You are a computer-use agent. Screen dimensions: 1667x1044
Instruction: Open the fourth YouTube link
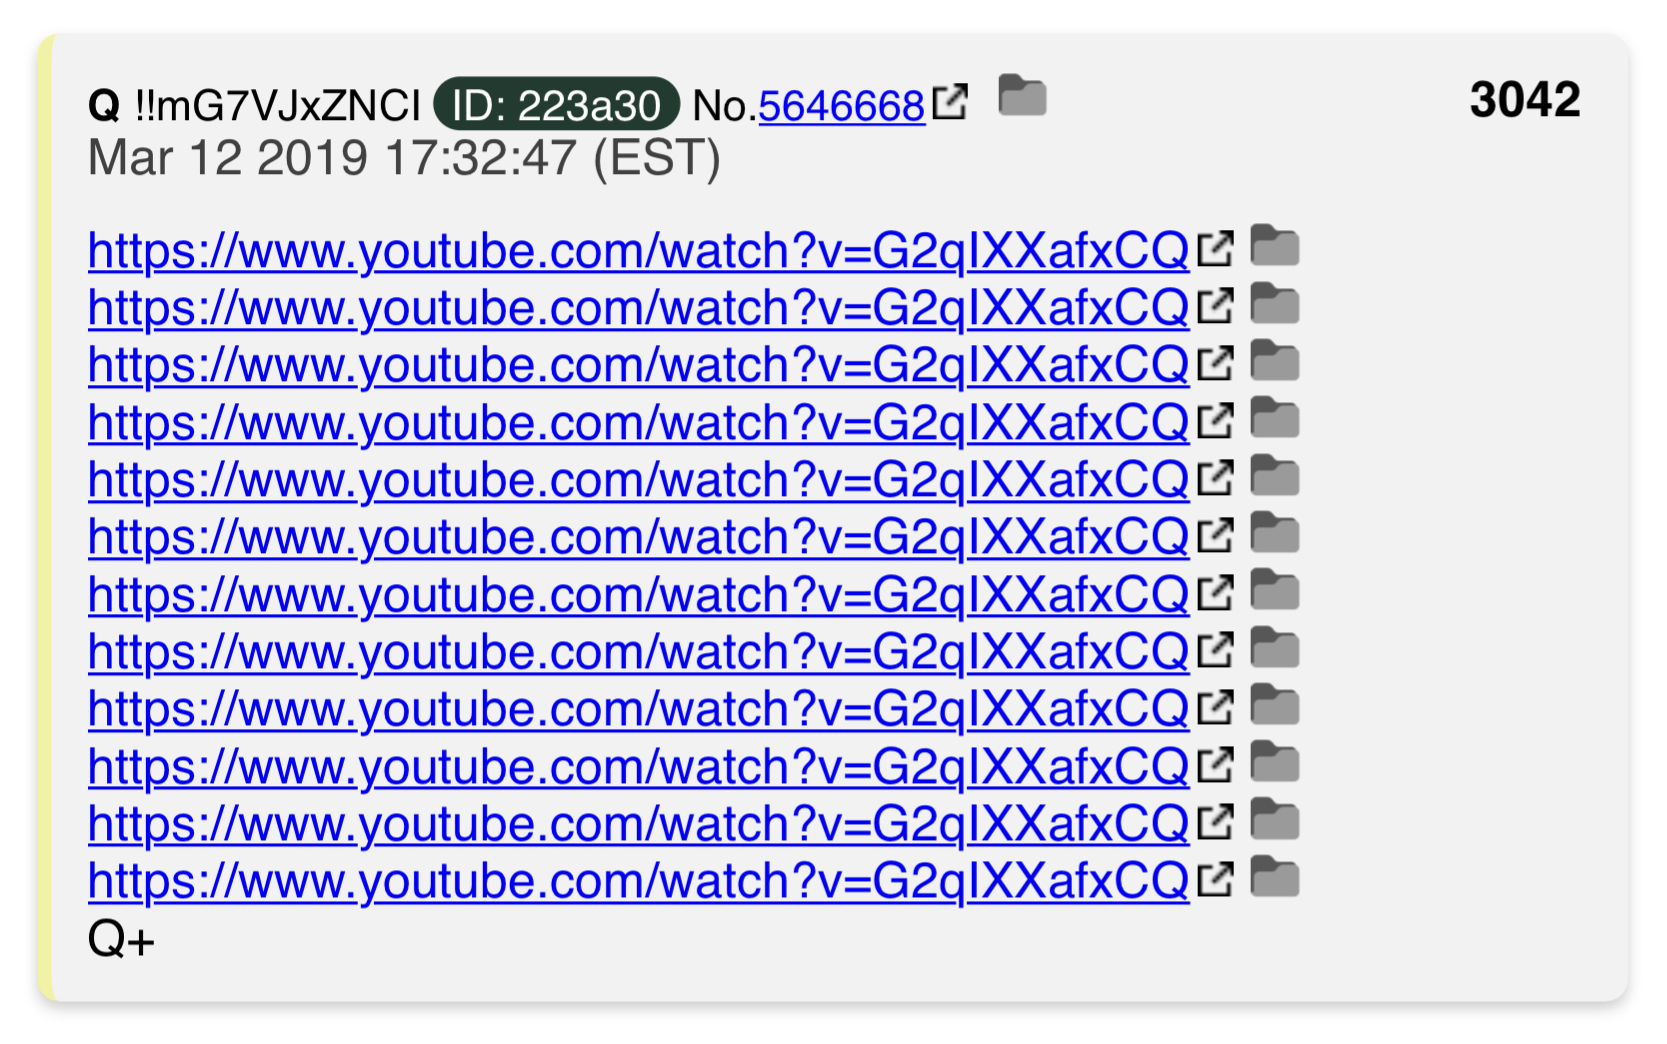tap(638, 422)
